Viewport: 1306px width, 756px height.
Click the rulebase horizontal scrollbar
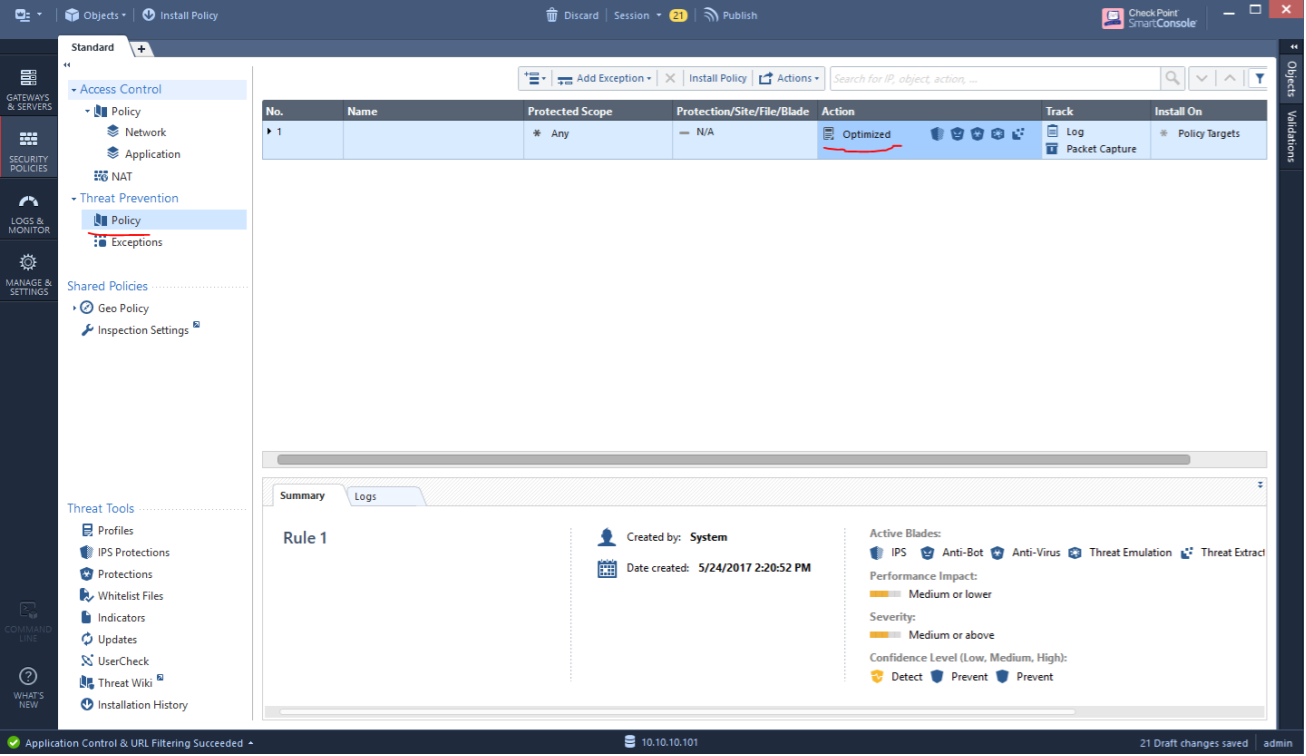pos(733,460)
